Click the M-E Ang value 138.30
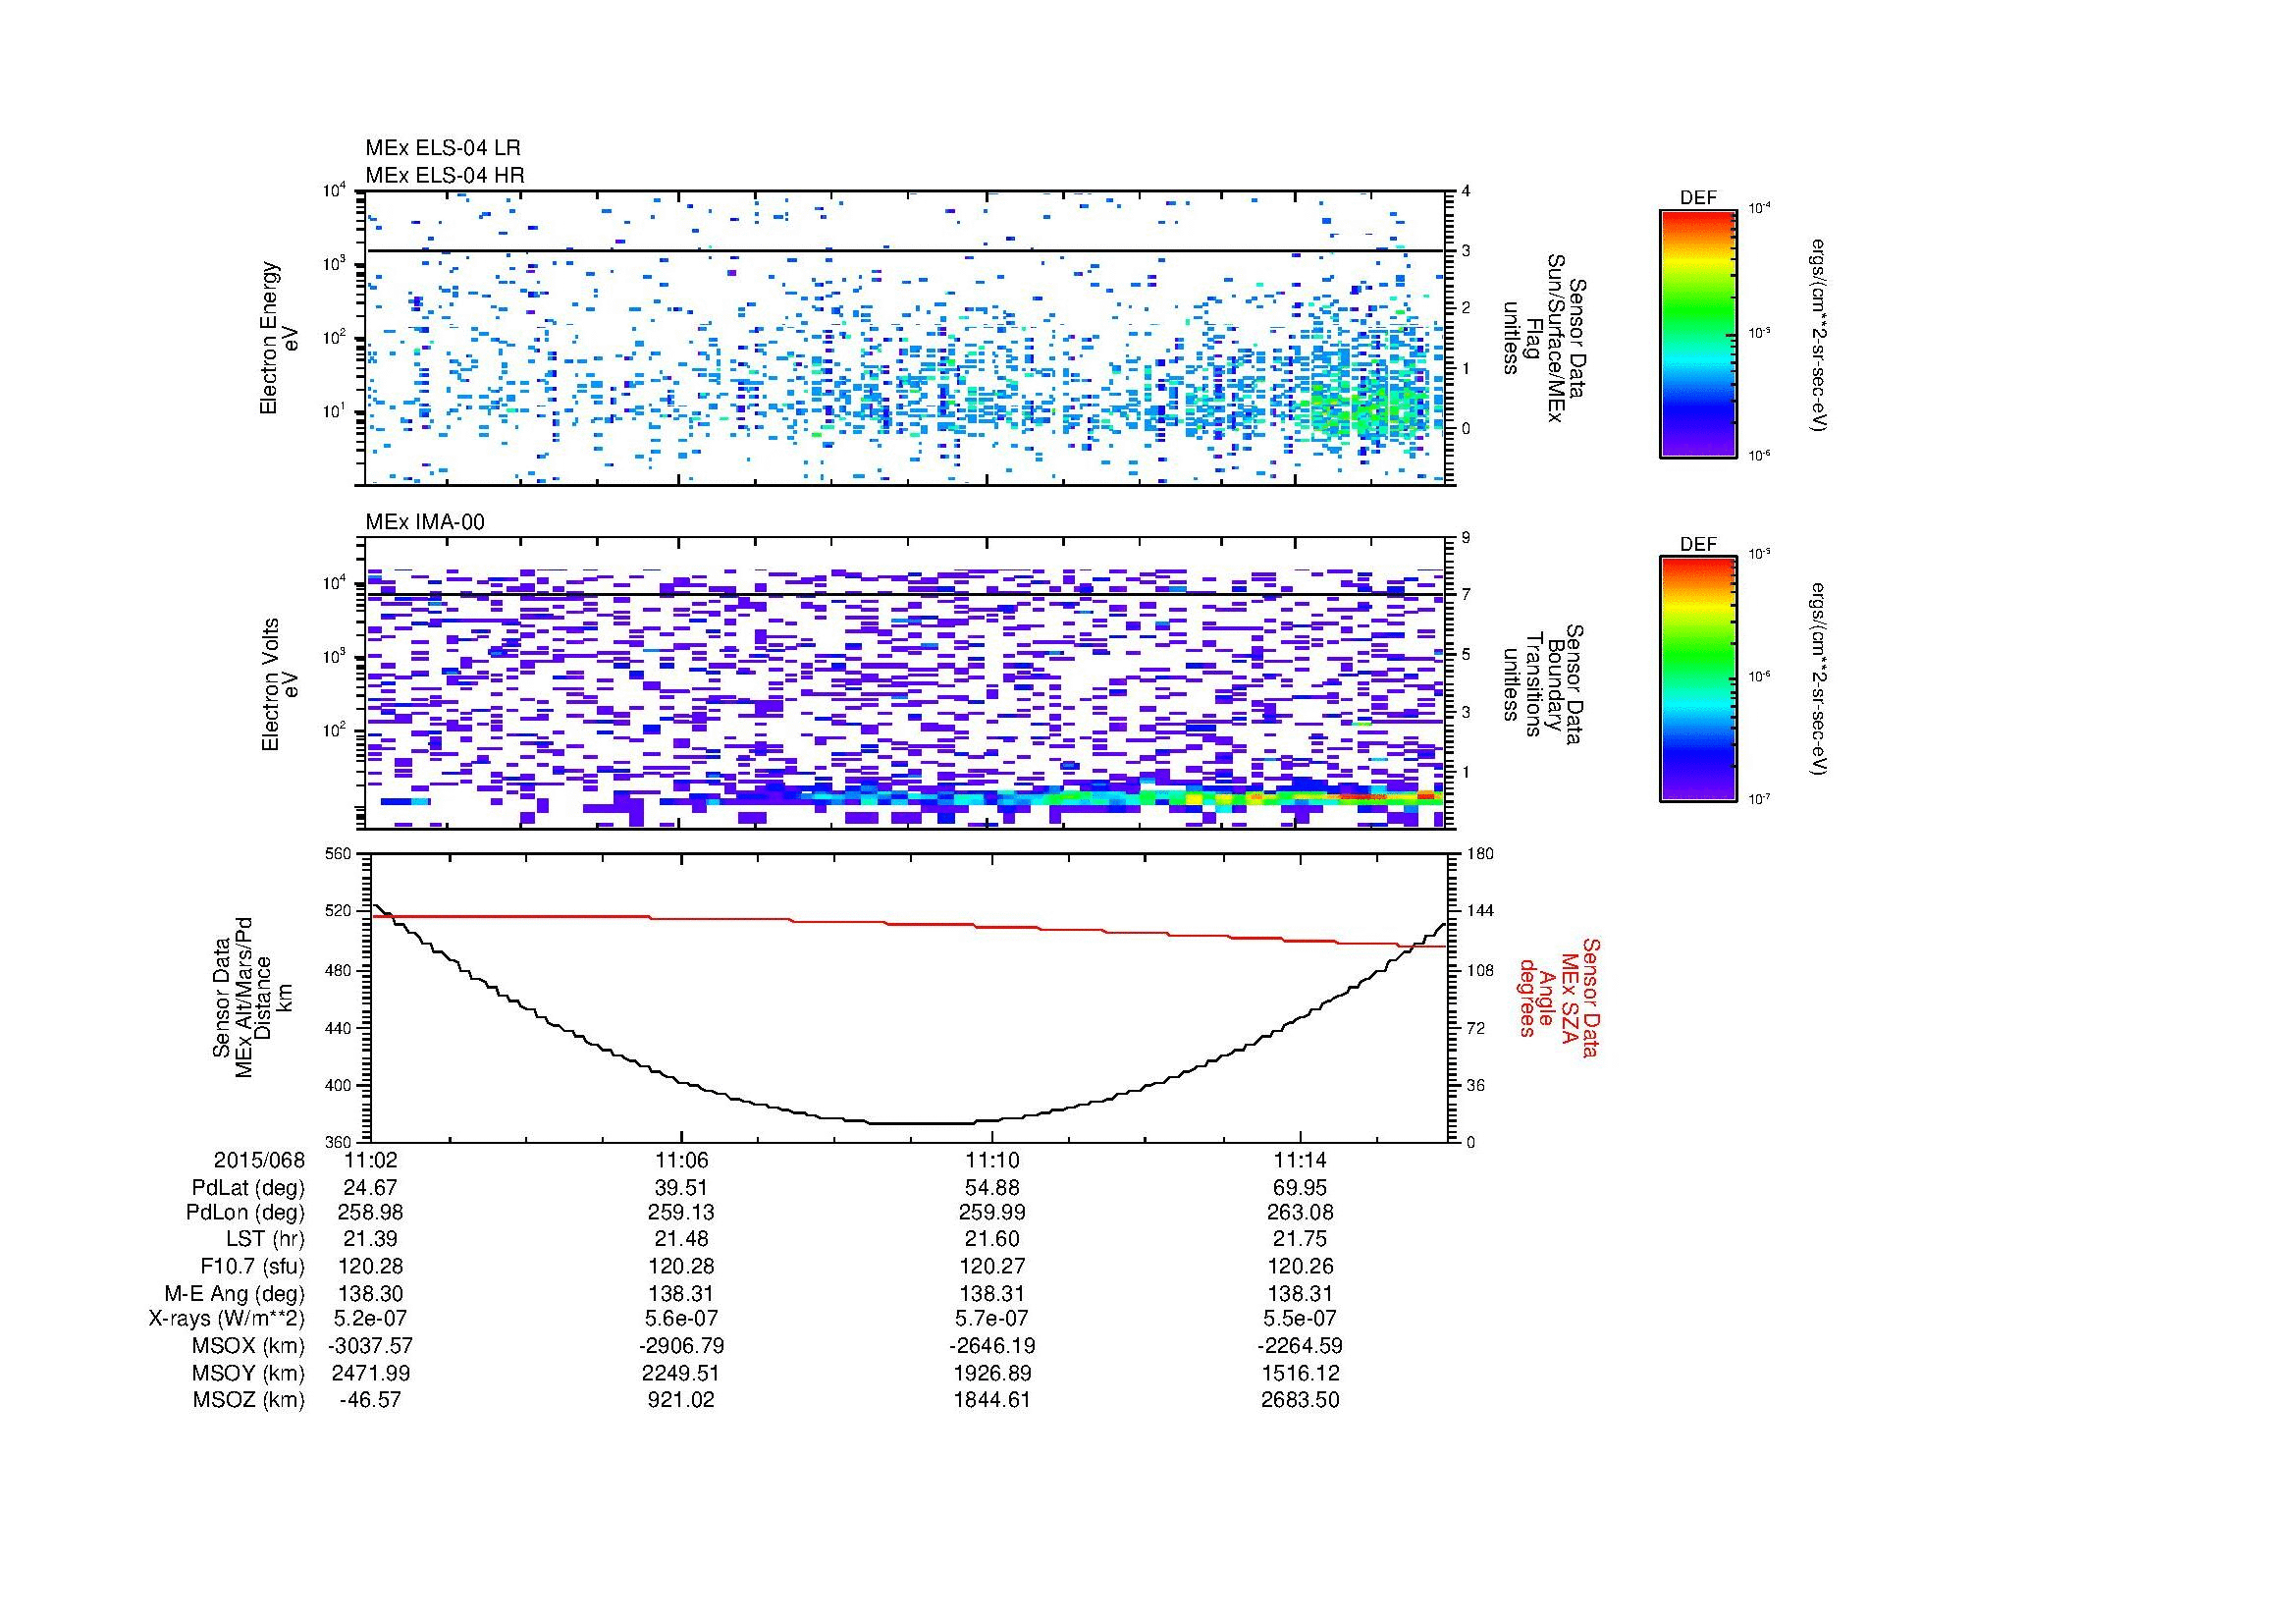 click(370, 1293)
